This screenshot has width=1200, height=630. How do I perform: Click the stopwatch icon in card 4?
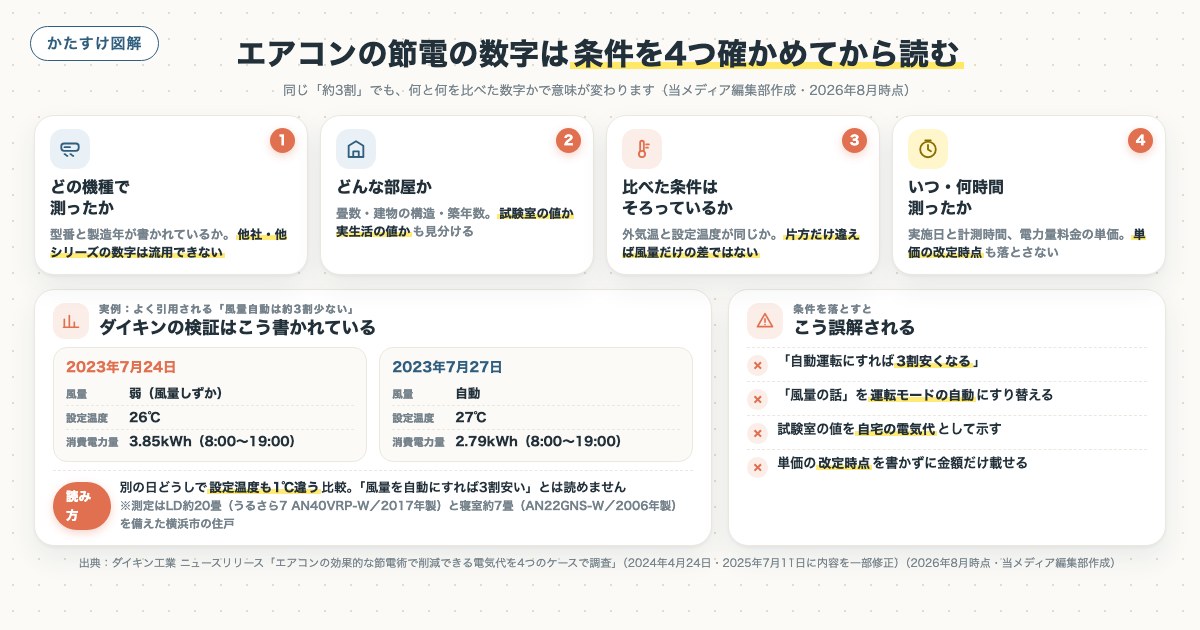coord(928,149)
